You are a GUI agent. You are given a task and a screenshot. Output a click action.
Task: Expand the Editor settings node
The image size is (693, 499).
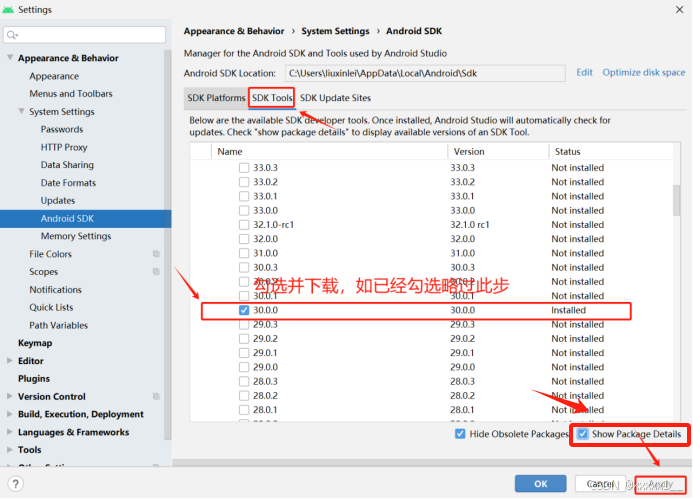(x=10, y=361)
